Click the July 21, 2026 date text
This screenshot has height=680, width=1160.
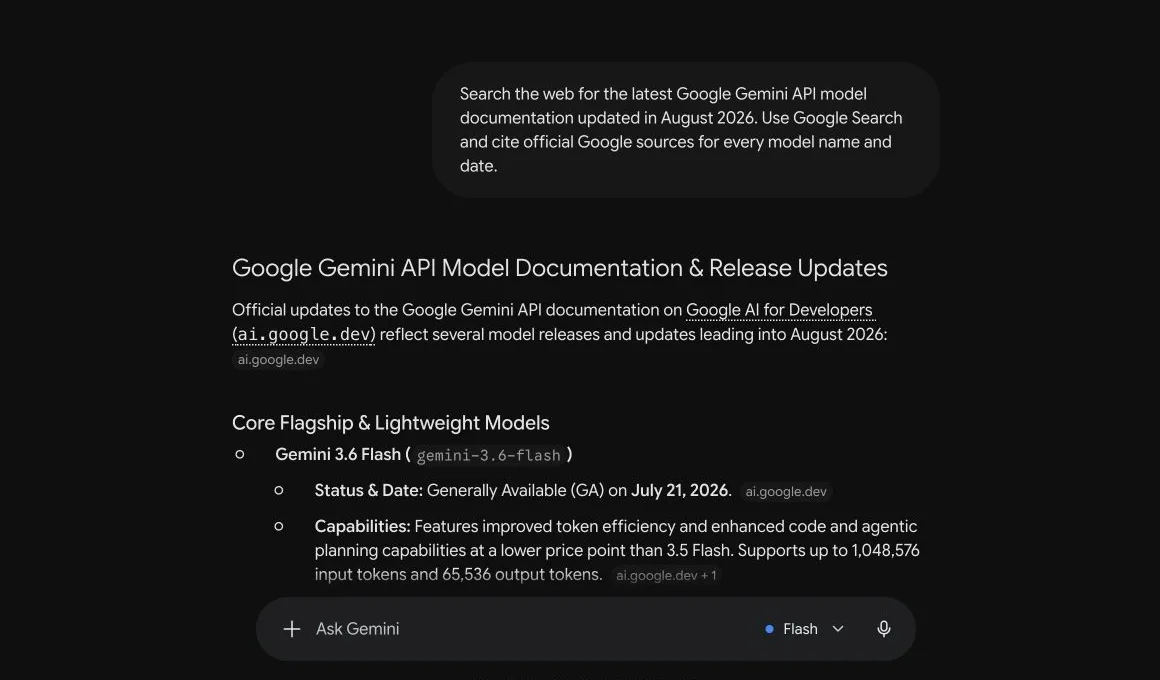pos(679,491)
